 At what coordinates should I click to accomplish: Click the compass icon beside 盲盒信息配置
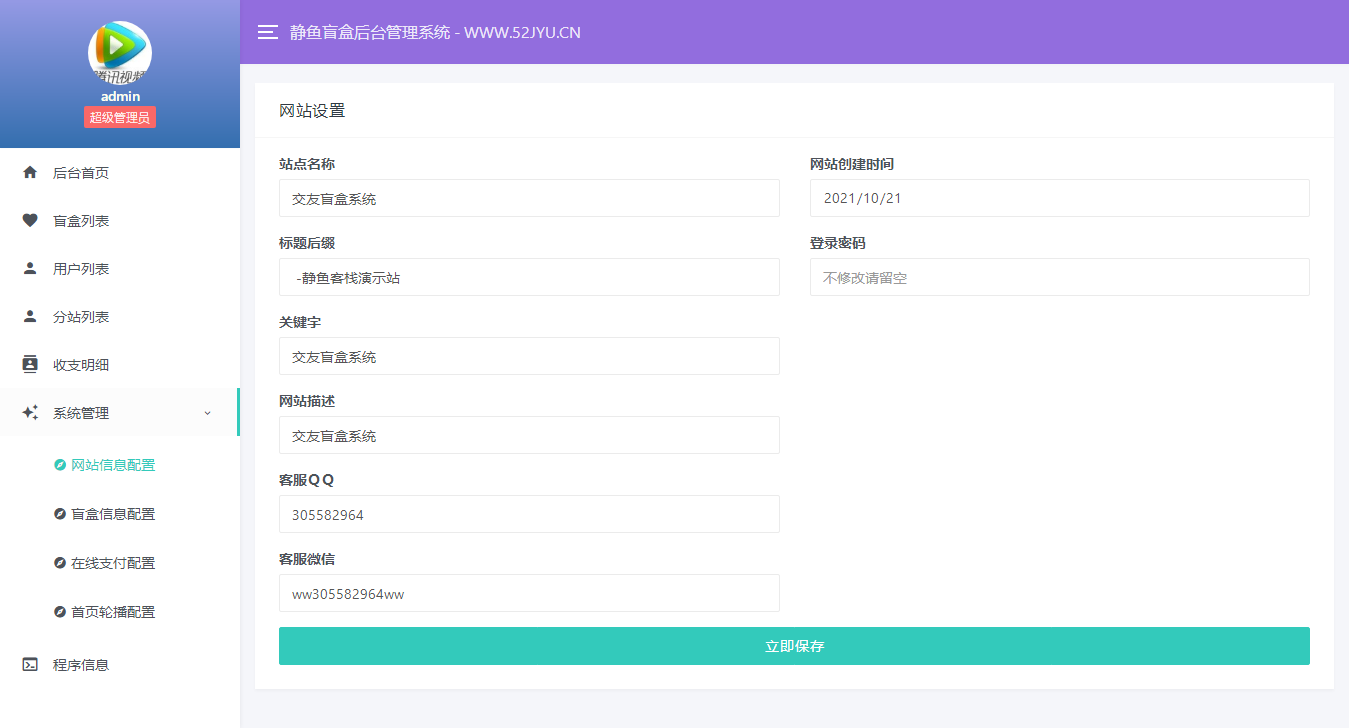(60, 514)
